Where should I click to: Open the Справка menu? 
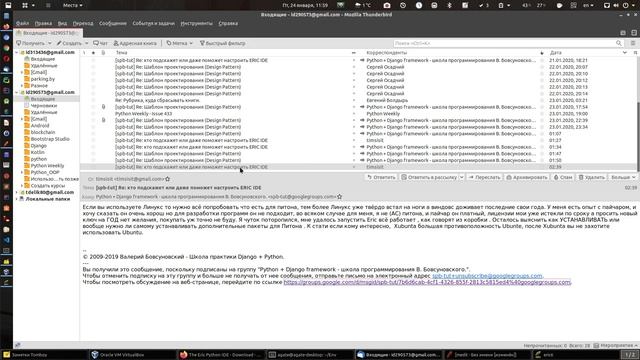tap(228, 23)
